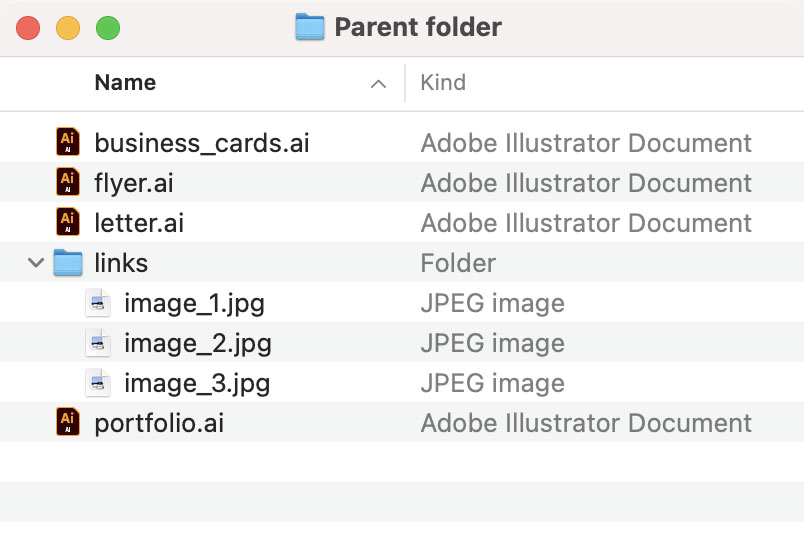
Task: Select the business_cards.ai file name
Action: [x=202, y=143]
